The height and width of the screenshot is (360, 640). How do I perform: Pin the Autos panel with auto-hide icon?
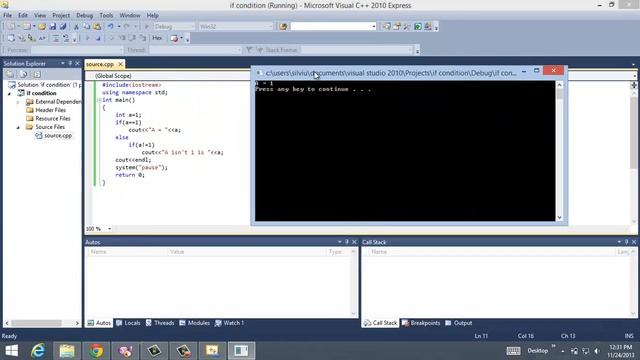pos(347,242)
